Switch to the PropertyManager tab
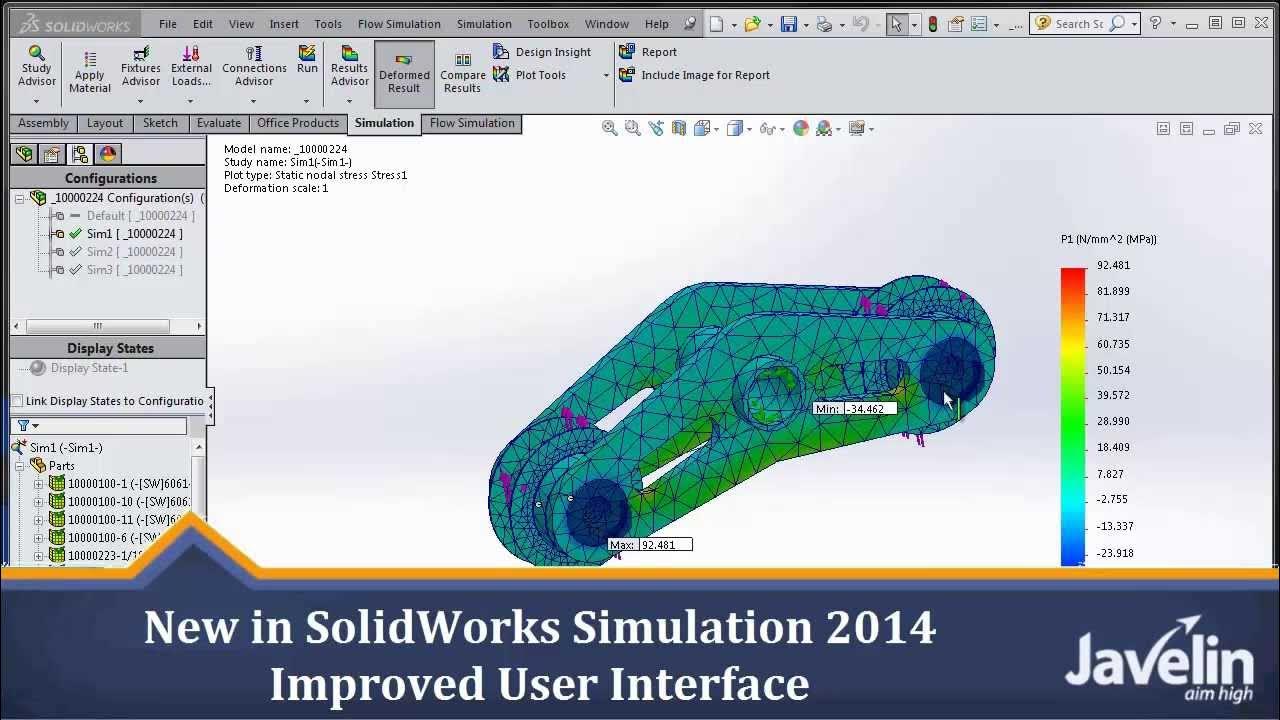 coord(52,154)
